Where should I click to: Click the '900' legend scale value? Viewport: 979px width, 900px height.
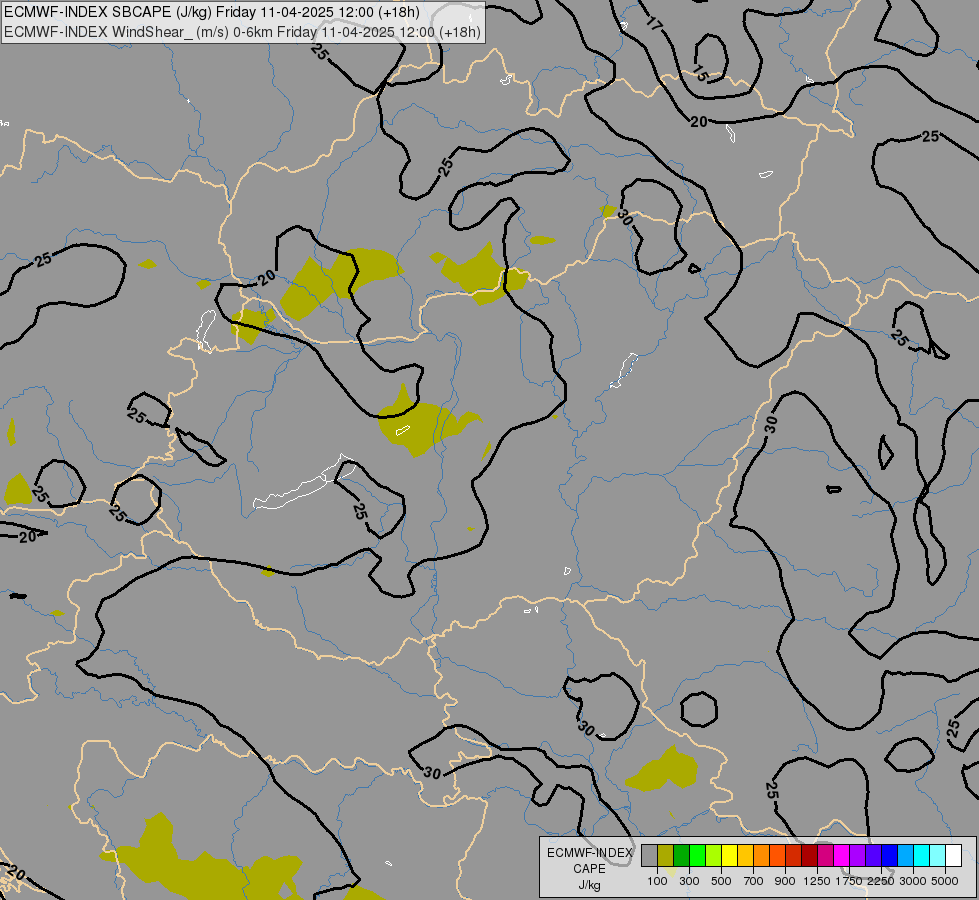pyautogui.click(x=785, y=881)
